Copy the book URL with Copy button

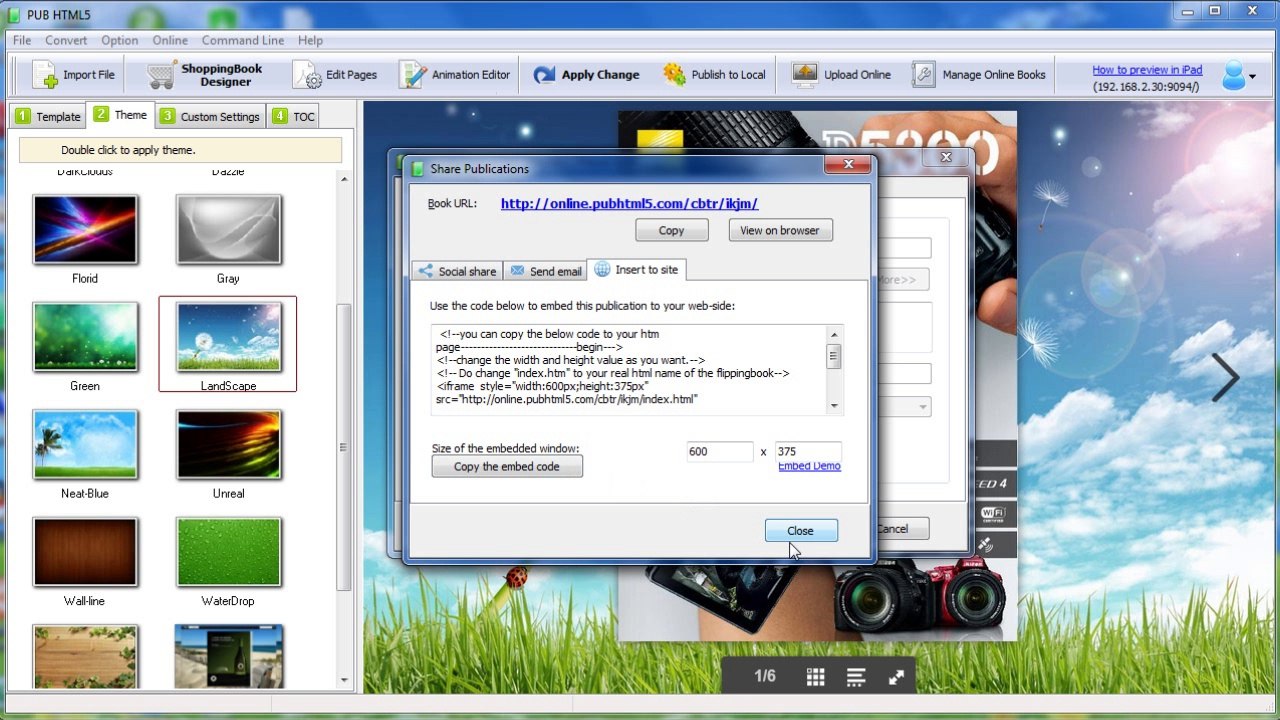pyautogui.click(x=672, y=230)
